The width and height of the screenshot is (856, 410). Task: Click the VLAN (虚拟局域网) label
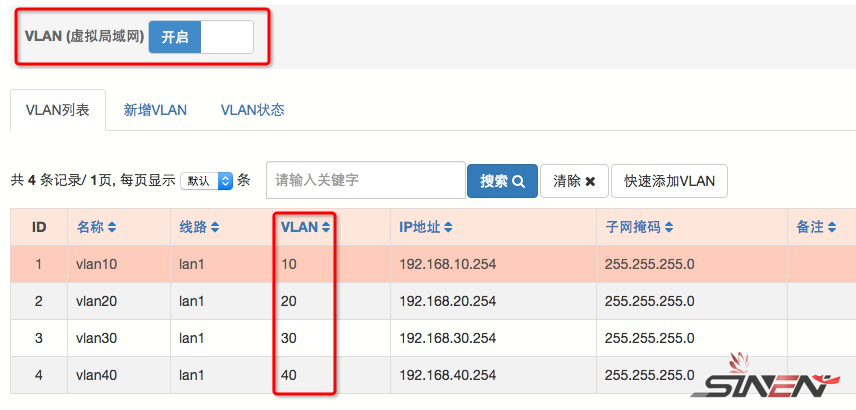click(84, 37)
